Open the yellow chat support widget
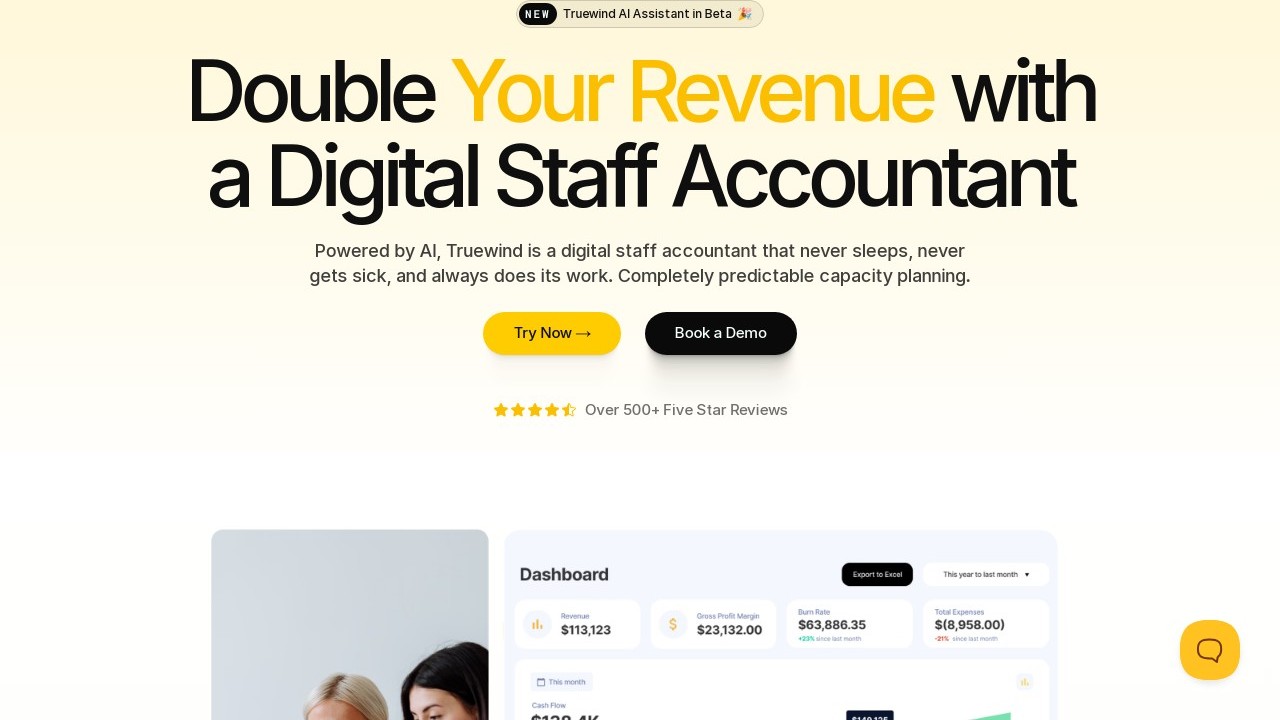1280x720 pixels. tap(1210, 650)
